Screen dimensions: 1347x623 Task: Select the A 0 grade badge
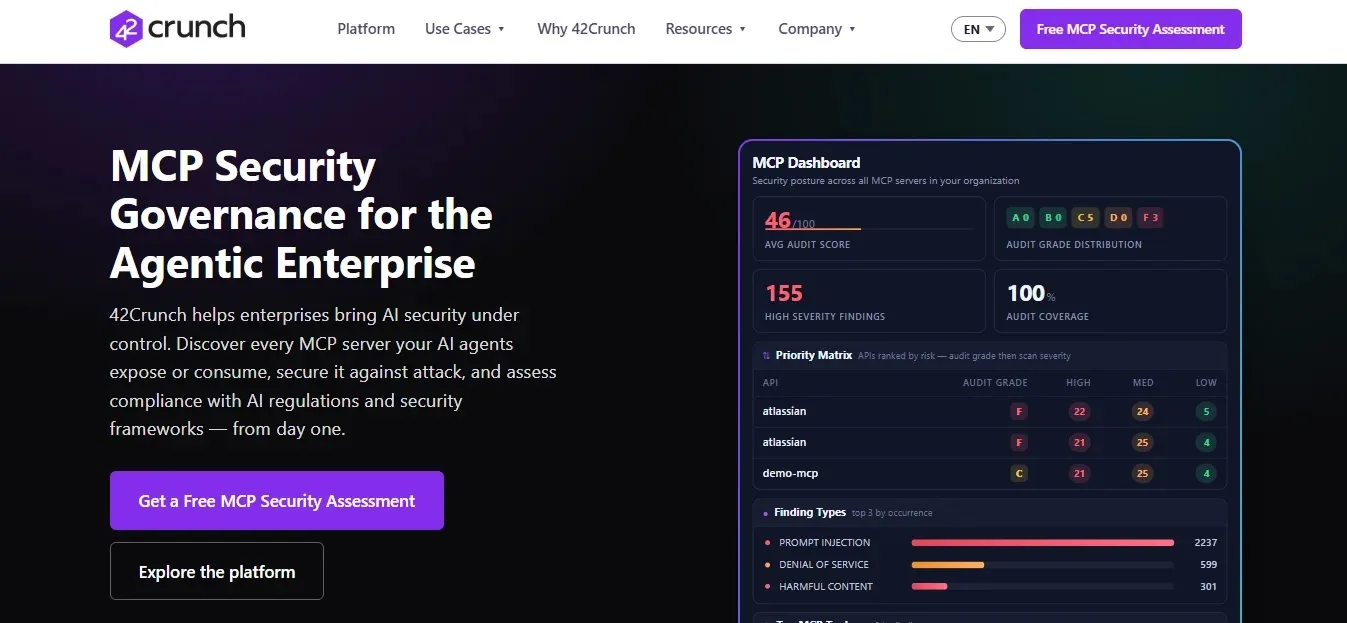coord(1020,217)
